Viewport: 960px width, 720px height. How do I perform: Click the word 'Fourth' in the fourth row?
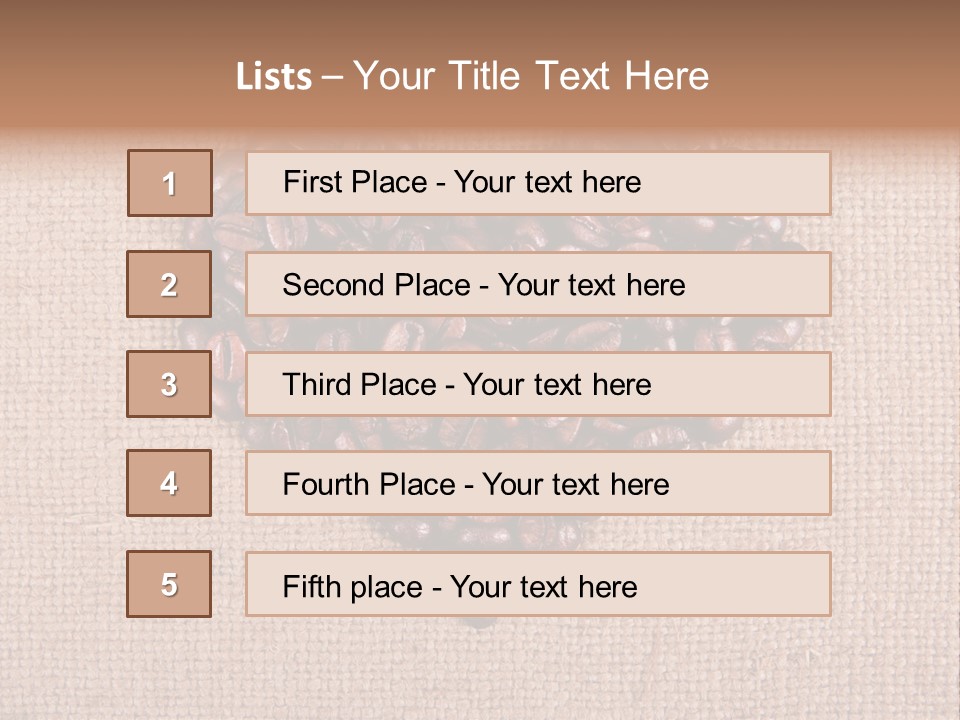tap(325, 485)
